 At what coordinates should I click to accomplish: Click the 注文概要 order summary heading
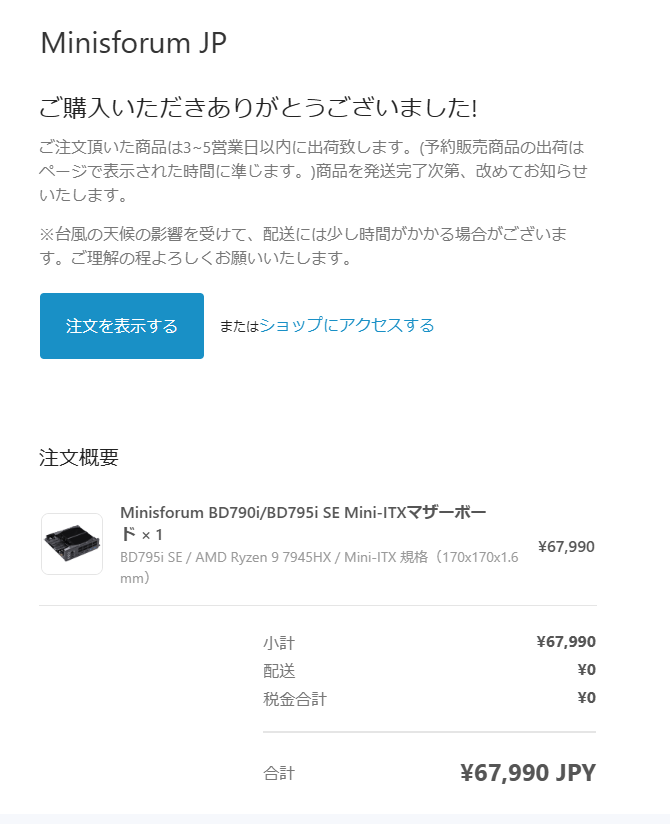79,457
